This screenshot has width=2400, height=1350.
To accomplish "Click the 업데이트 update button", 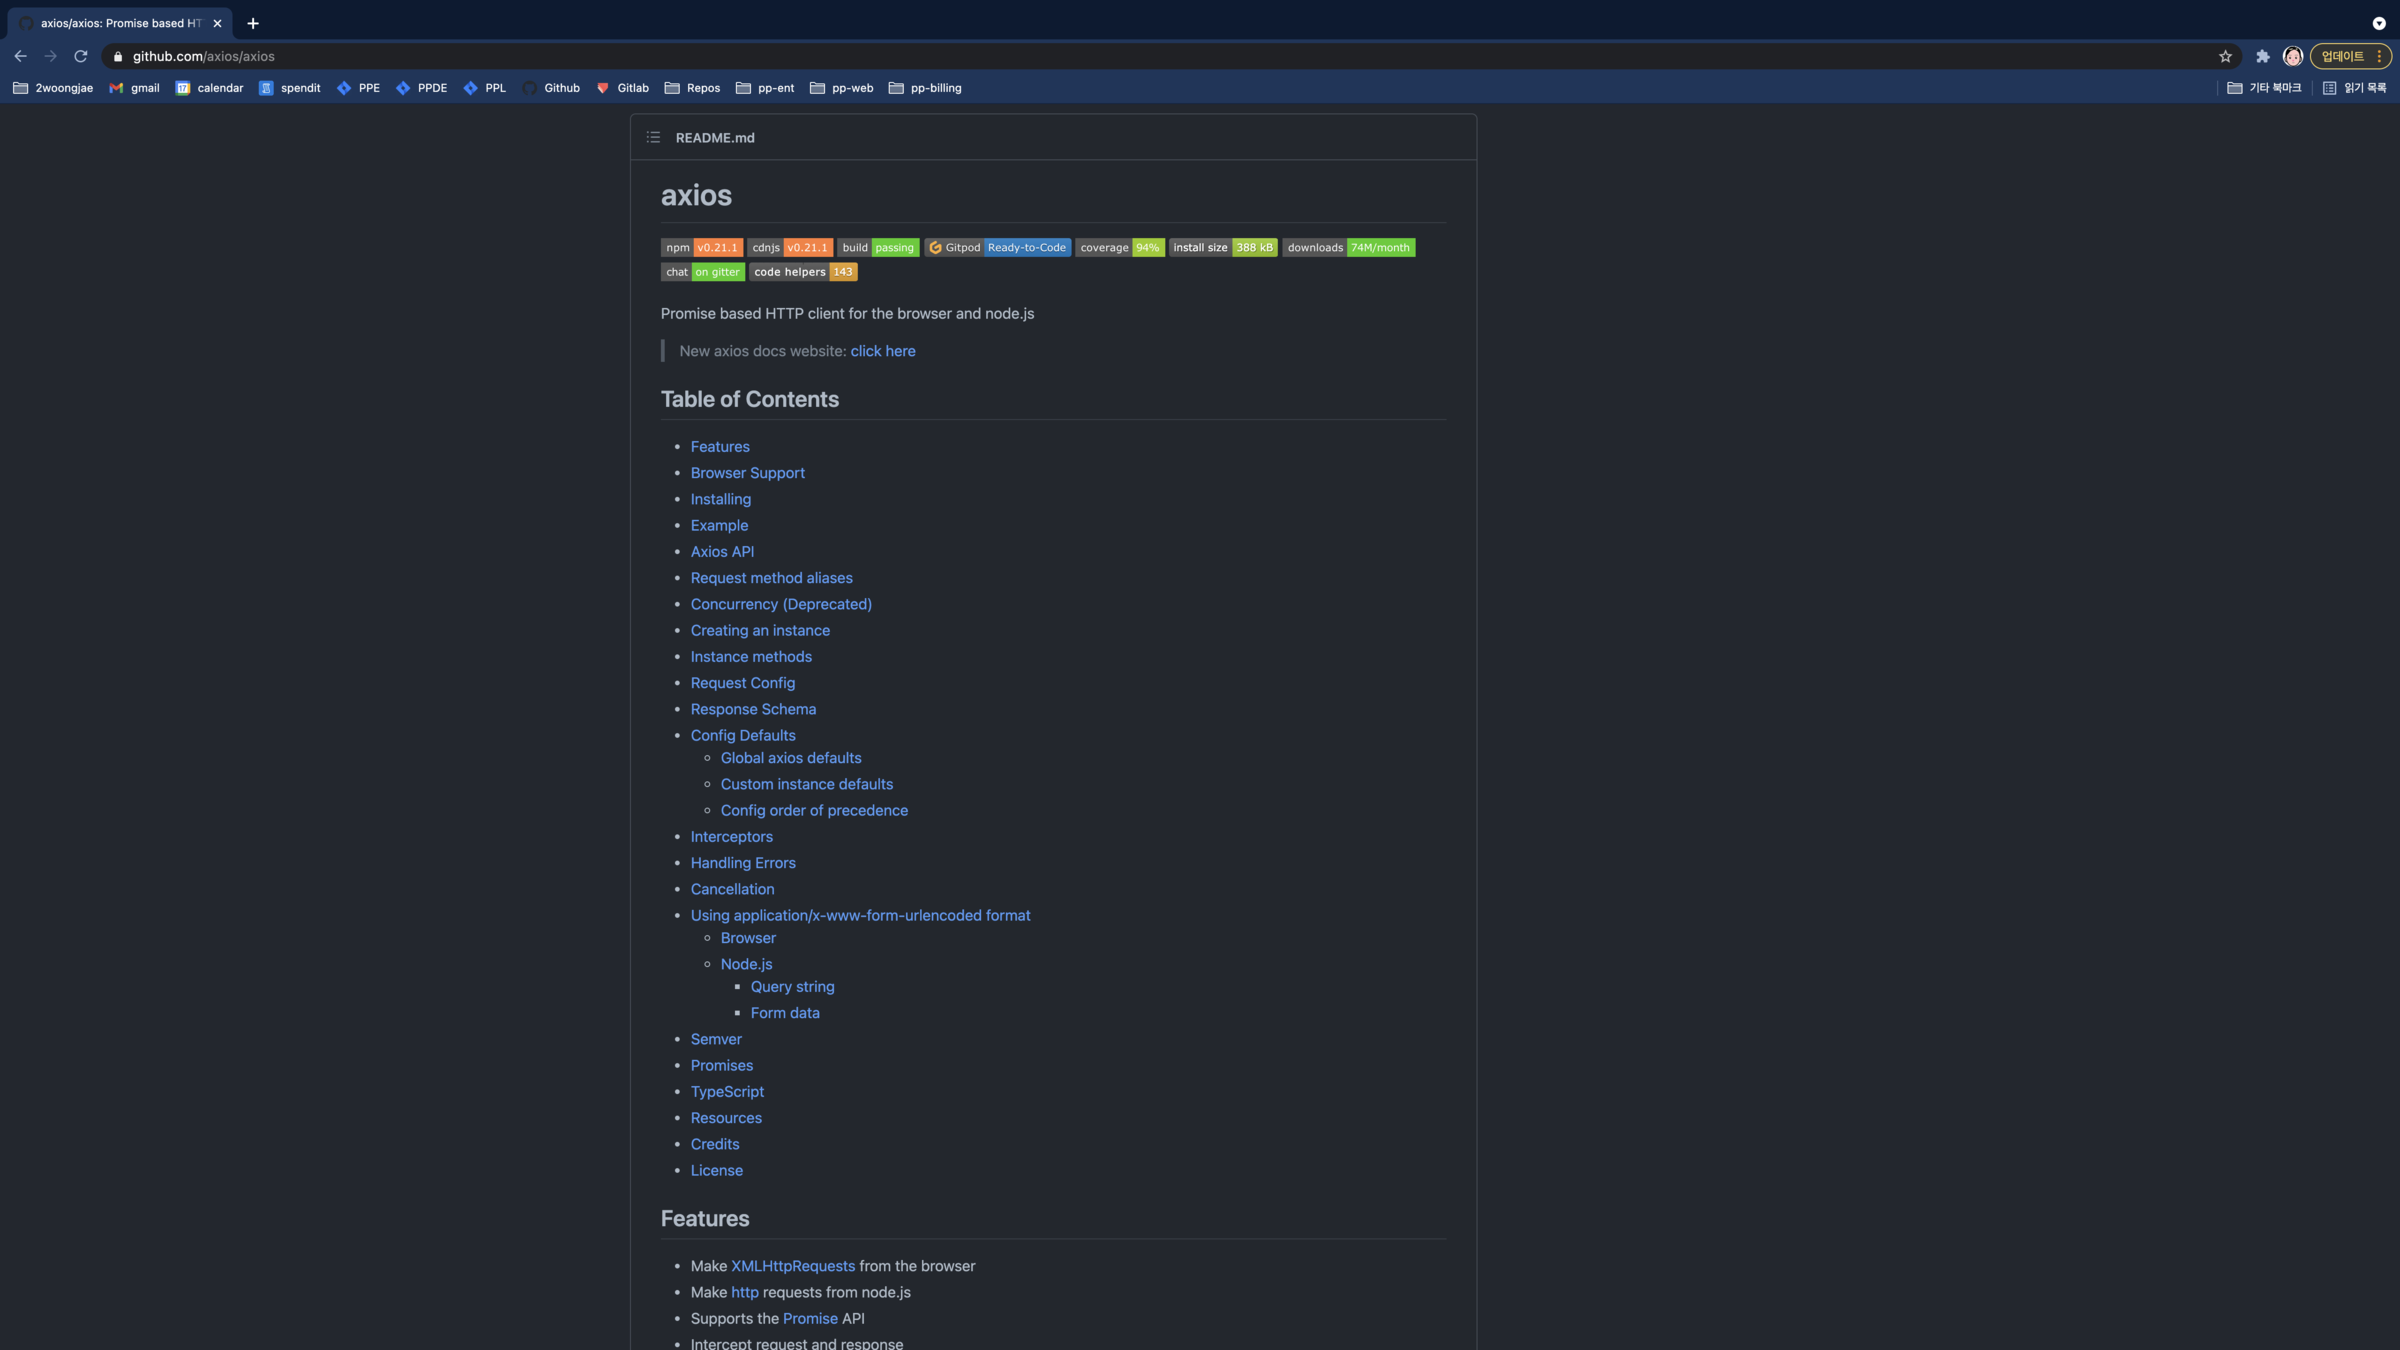I will coord(2343,57).
